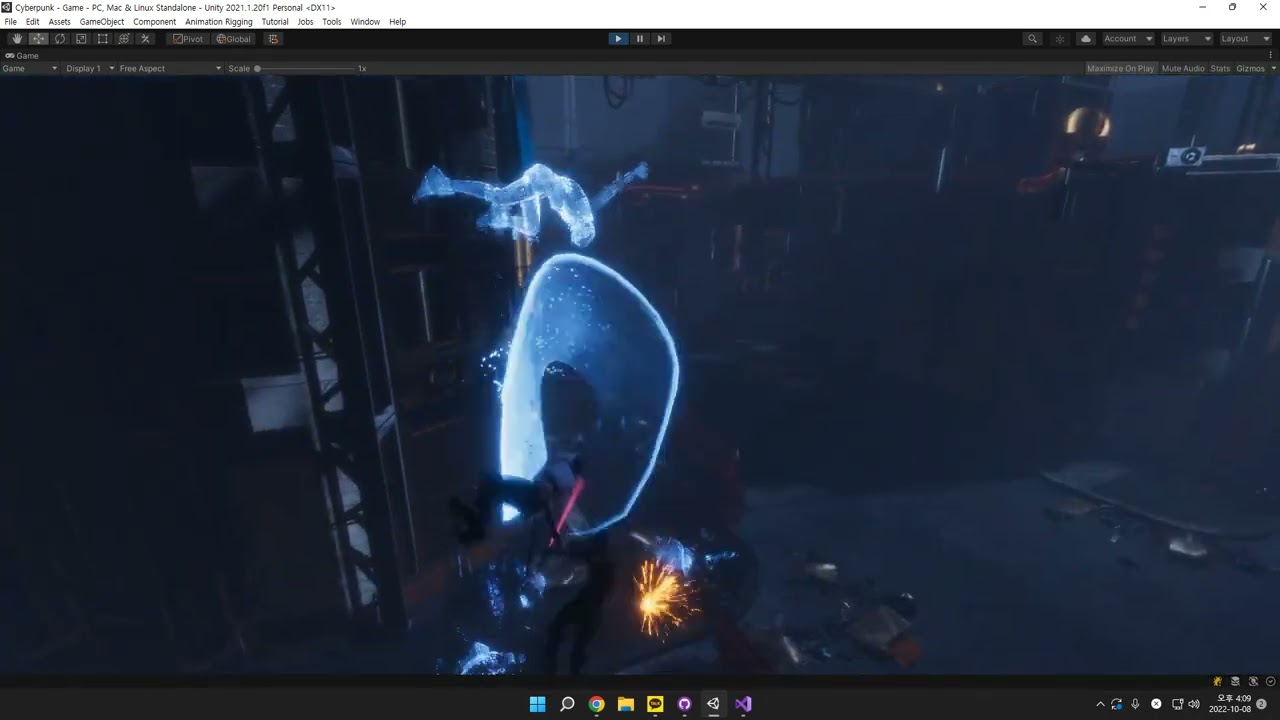Open the GameObject menu
1280x720 pixels.
[102, 22]
